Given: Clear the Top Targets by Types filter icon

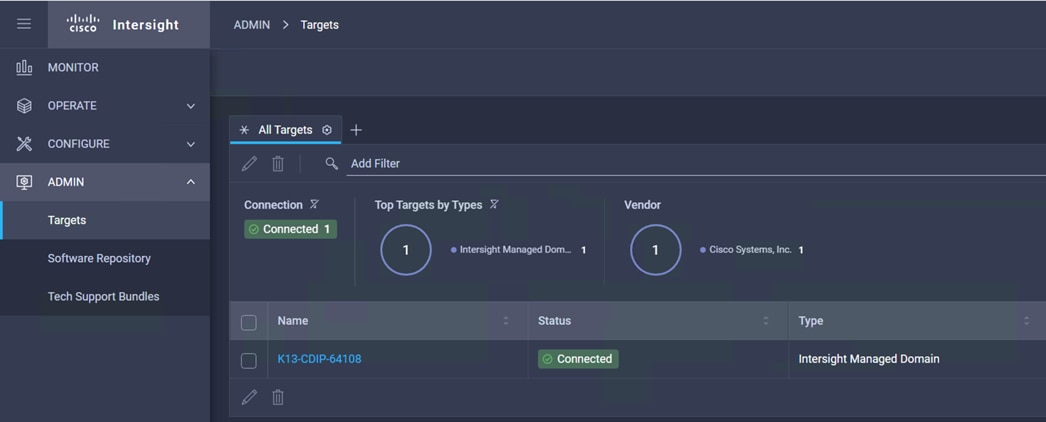Looking at the screenshot, I should [x=494, y=205].
